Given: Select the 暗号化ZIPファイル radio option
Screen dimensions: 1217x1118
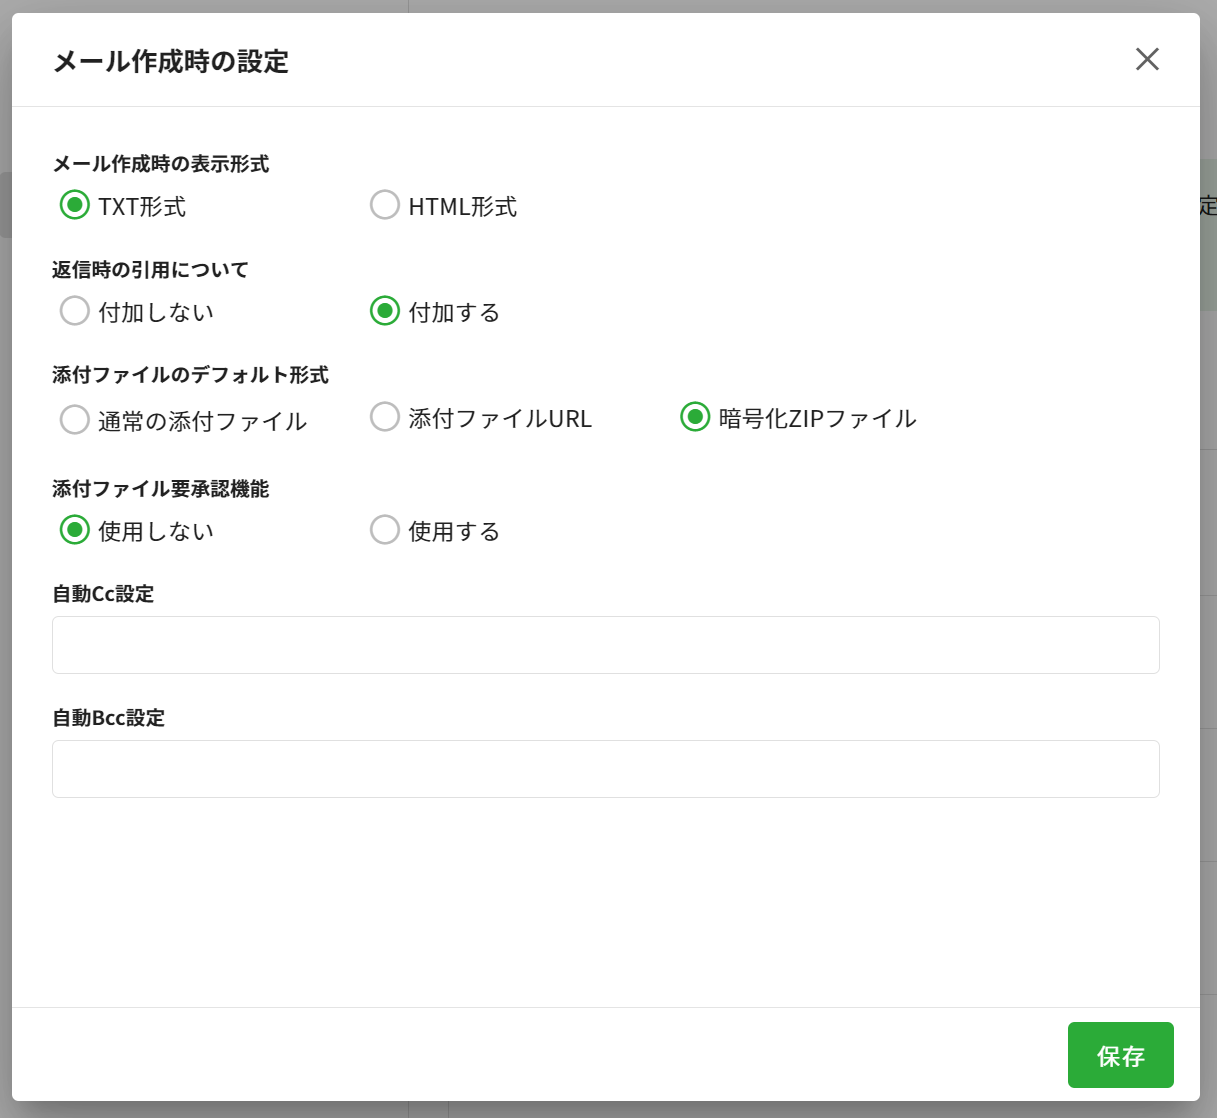Looking at the screenshot, I should [x=695, y=417].
